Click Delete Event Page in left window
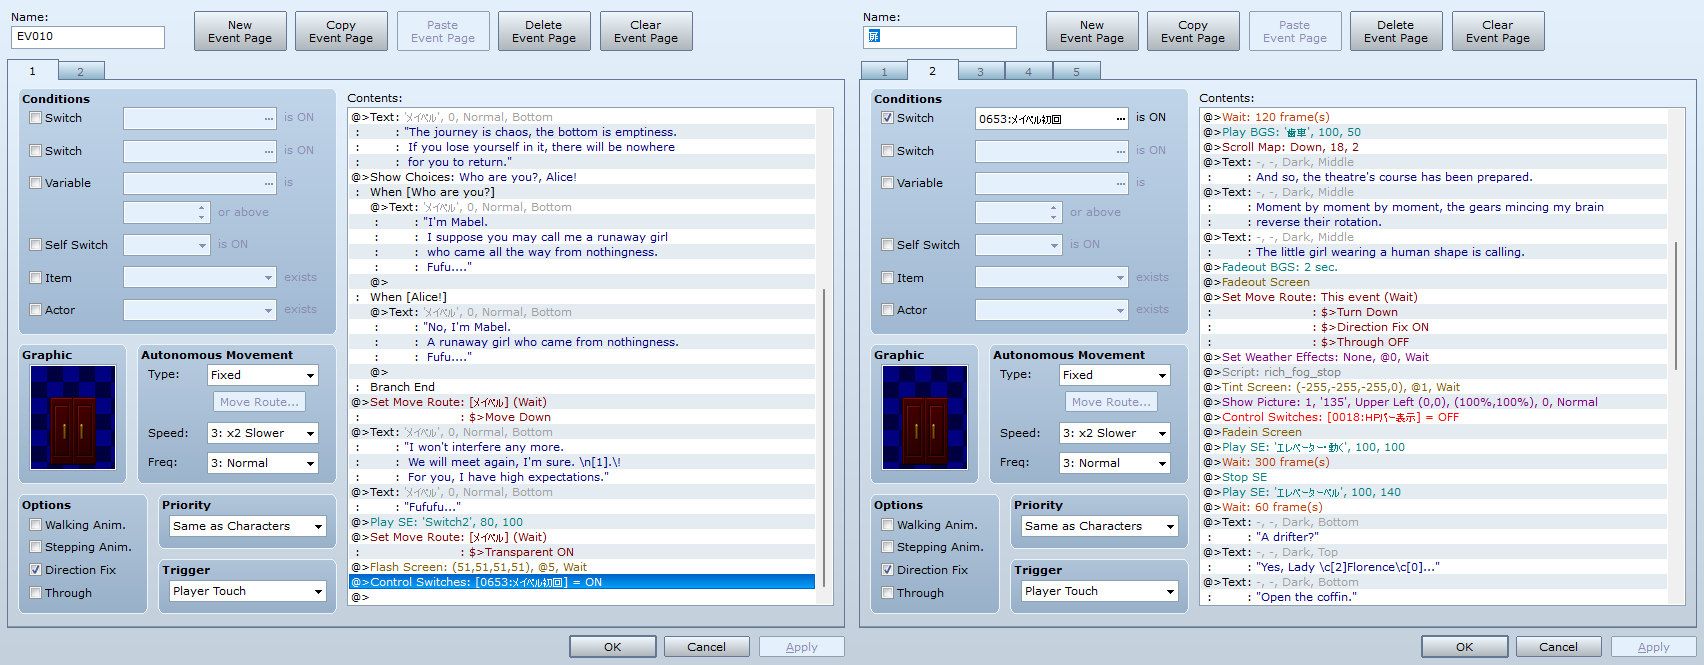 point(544,31)
